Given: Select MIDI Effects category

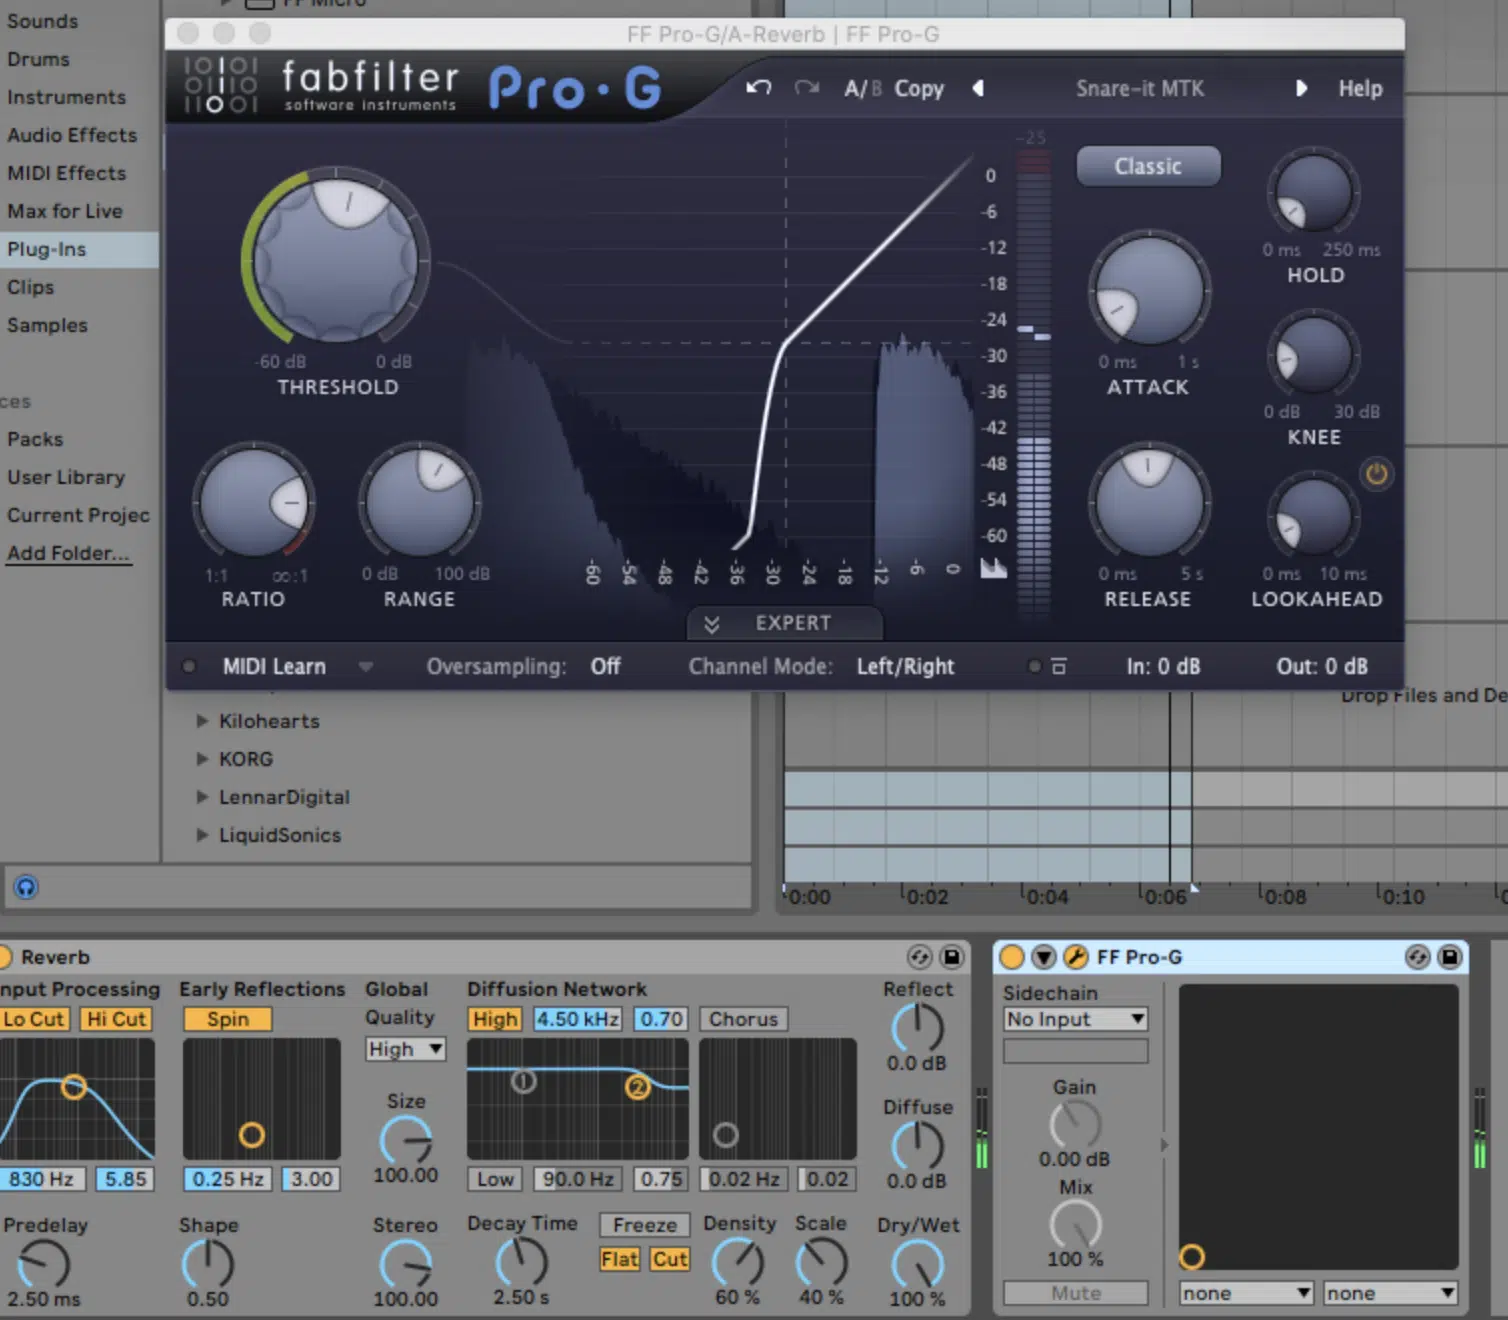Looking at the screenshot, I should pyautogui.click(x=66, y=173).
